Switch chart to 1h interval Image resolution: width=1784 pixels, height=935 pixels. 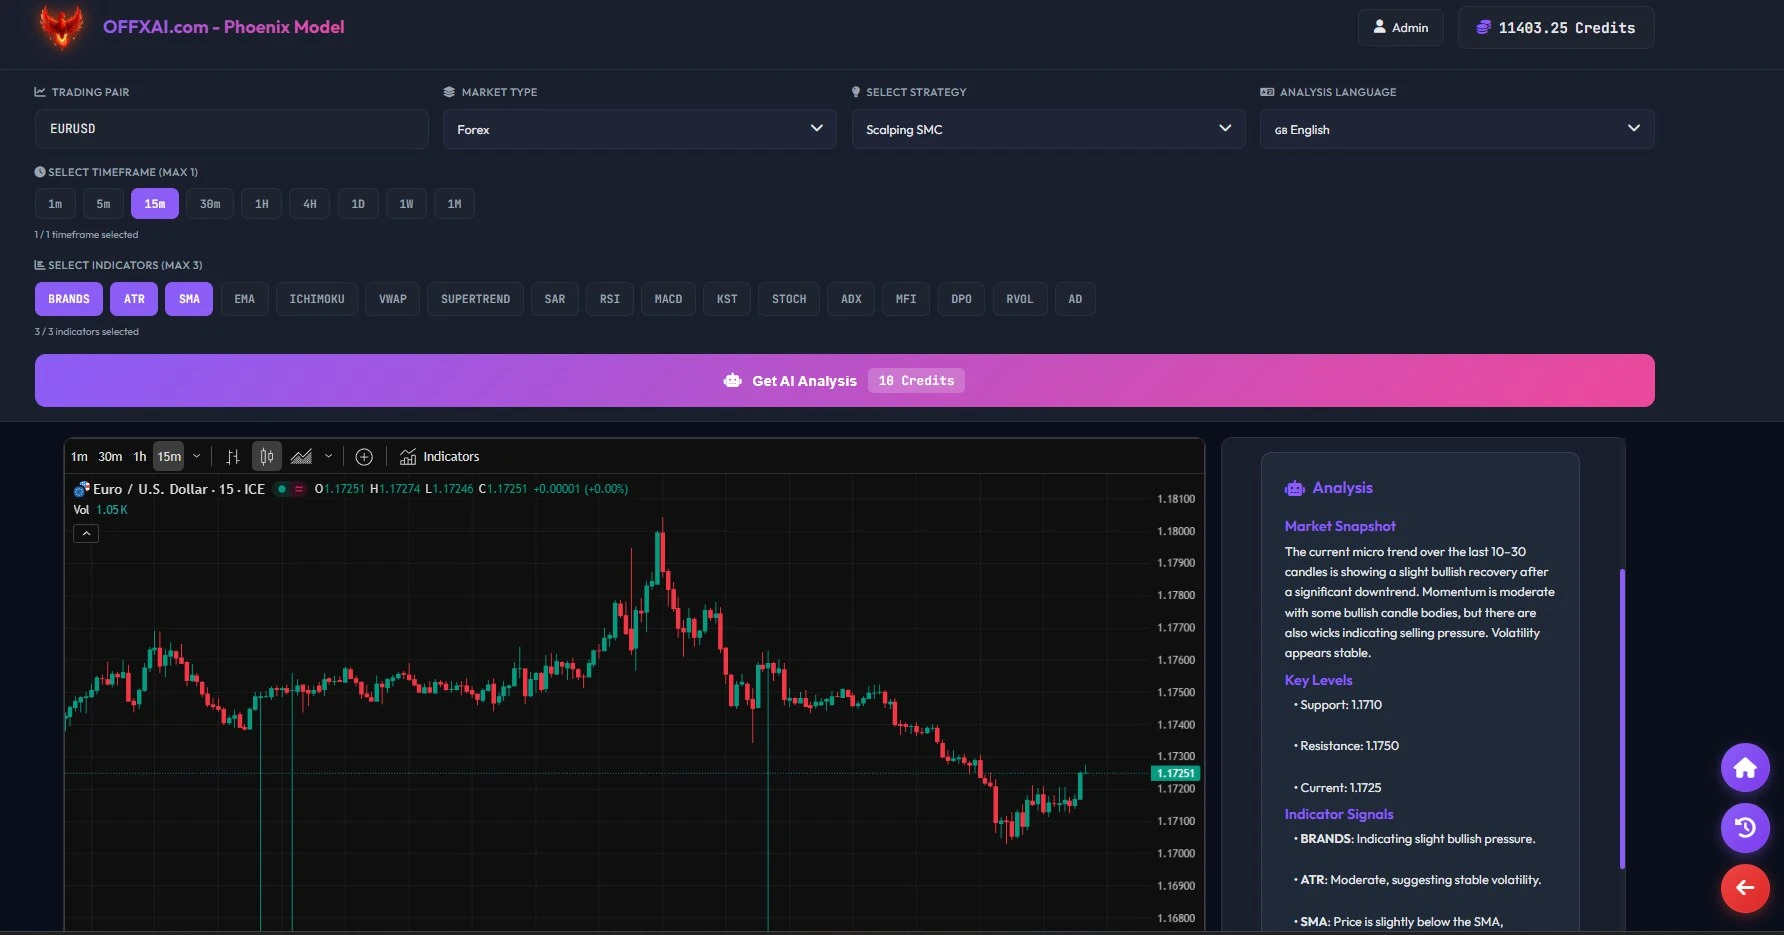(x=140, y=457)
